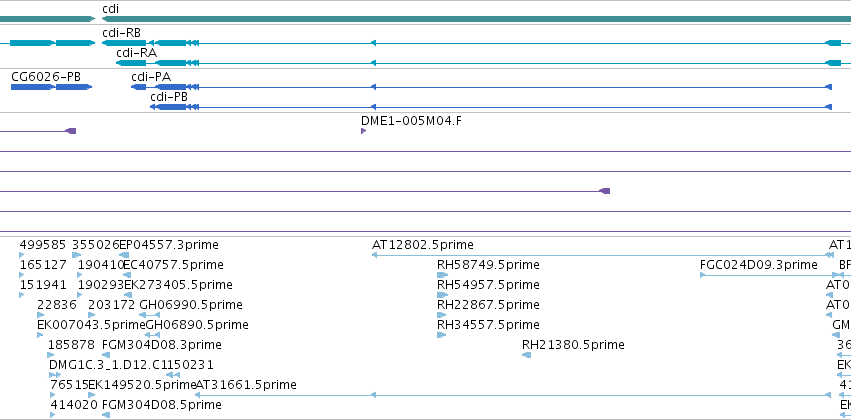This screenshot has width=851, height=420.
Task: Click the AT12802.5prime label
Action: [x=422, y=245]
